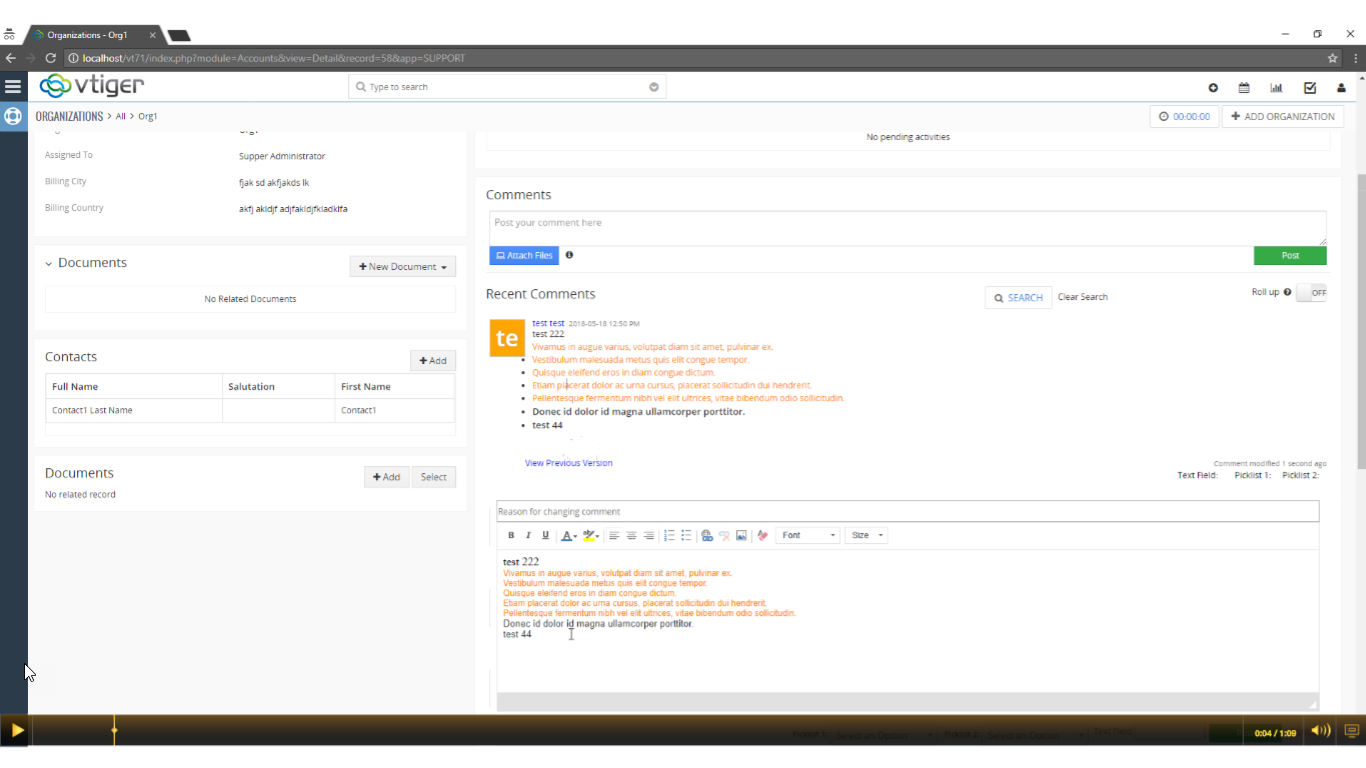
Task: Open the hamburger main menu
Action: coord(13,87)
